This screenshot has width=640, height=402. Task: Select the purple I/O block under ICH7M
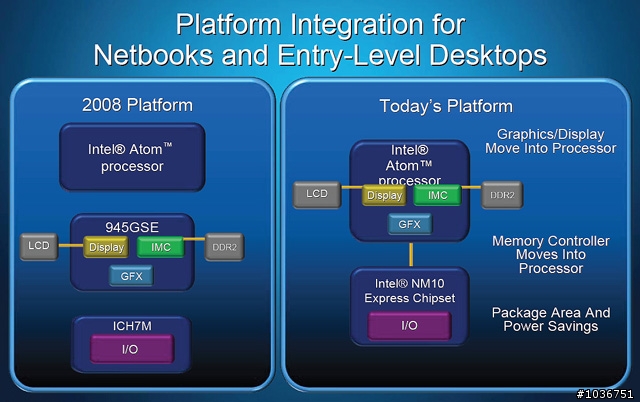[x=132, y=349]
